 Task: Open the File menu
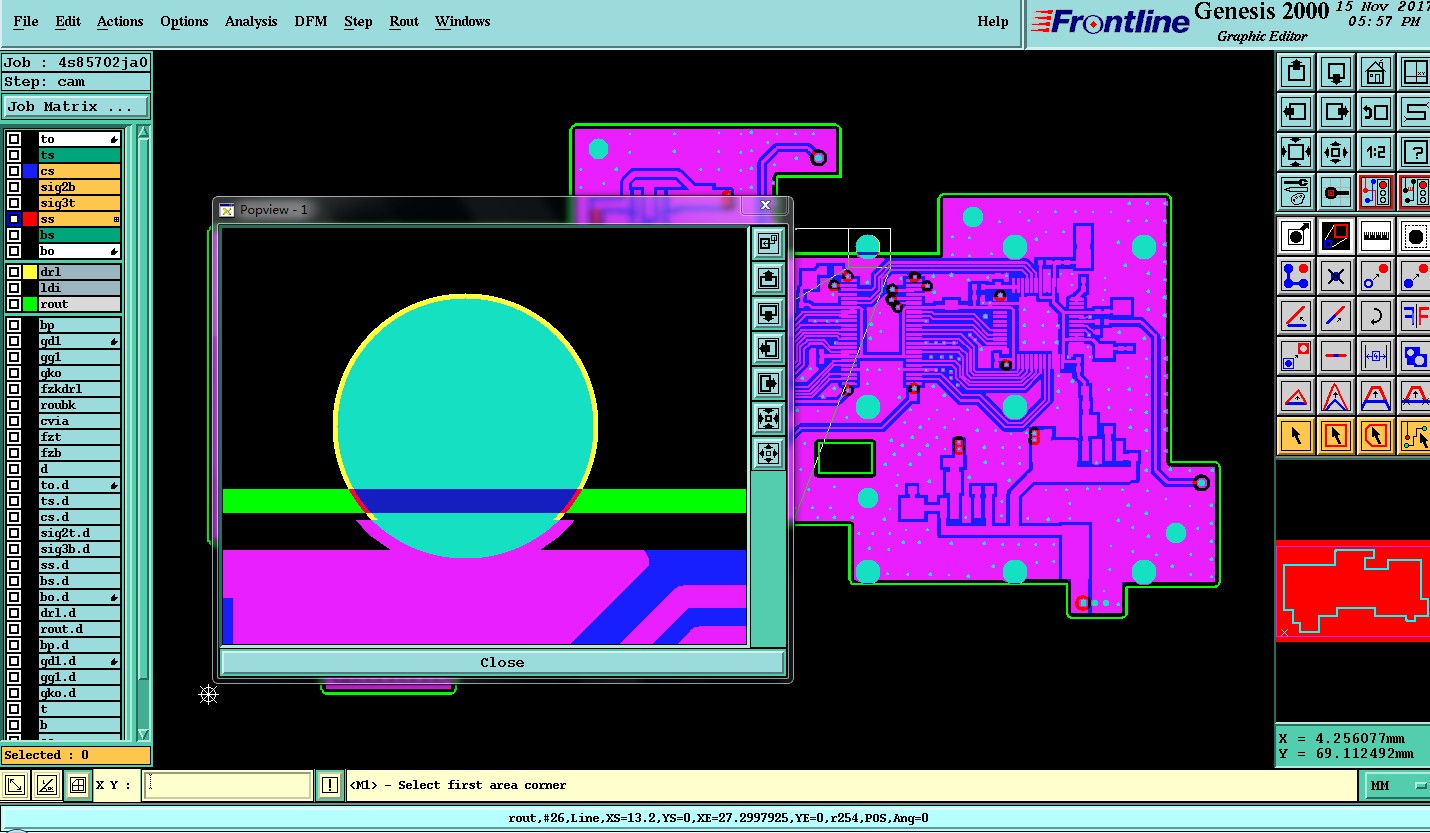(x=26, y=21)
